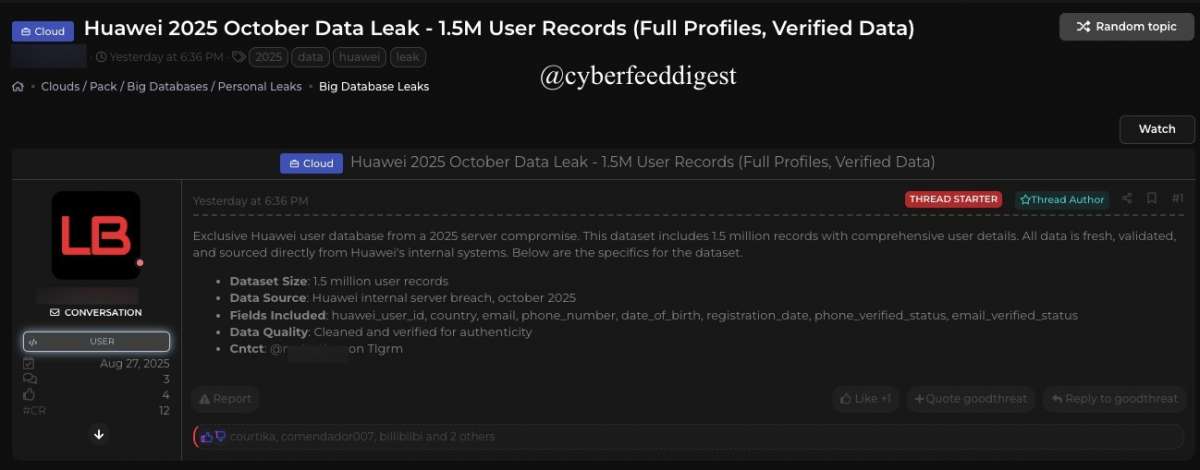This screenshot has width=1200, height=470.
Task: Click the reaction icons beside courtika
Action: (x=213, y=437)
